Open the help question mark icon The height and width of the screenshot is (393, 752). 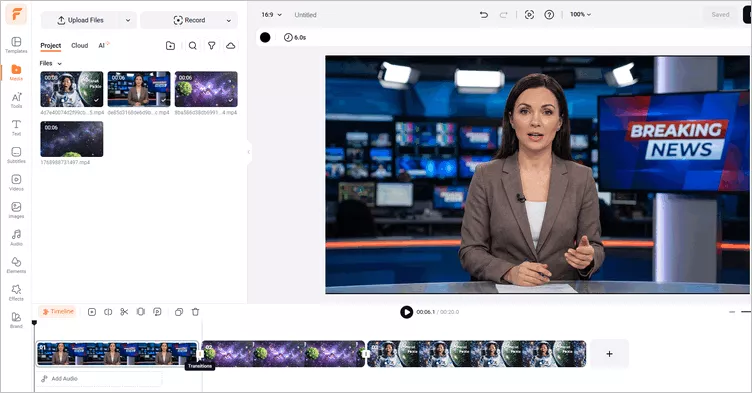(x=549, y=15)
